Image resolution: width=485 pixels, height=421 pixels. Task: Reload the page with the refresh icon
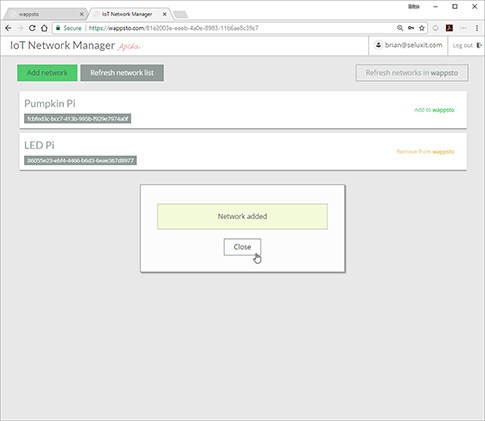tap(32, 28)
